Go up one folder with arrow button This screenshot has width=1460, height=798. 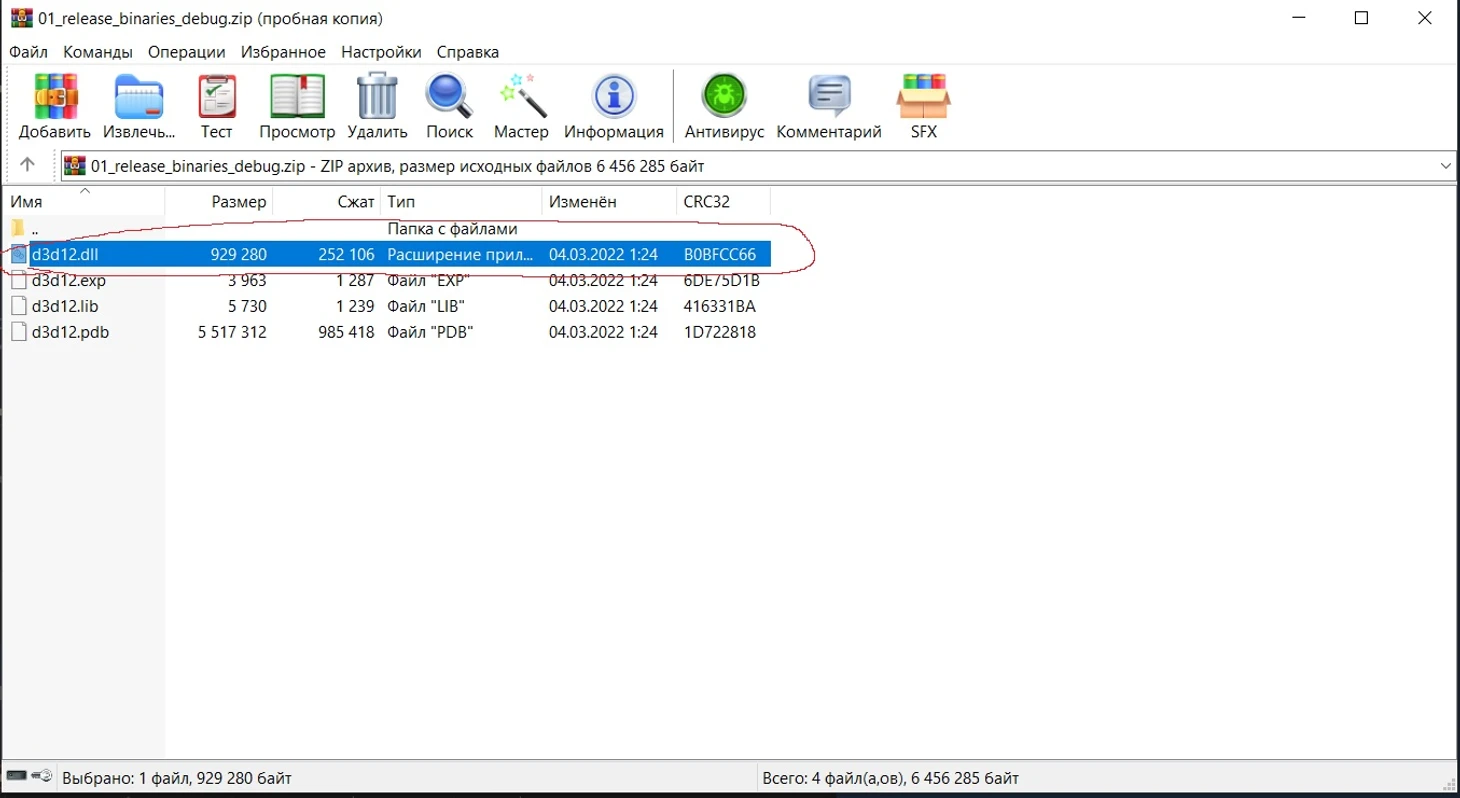[28, 165]
